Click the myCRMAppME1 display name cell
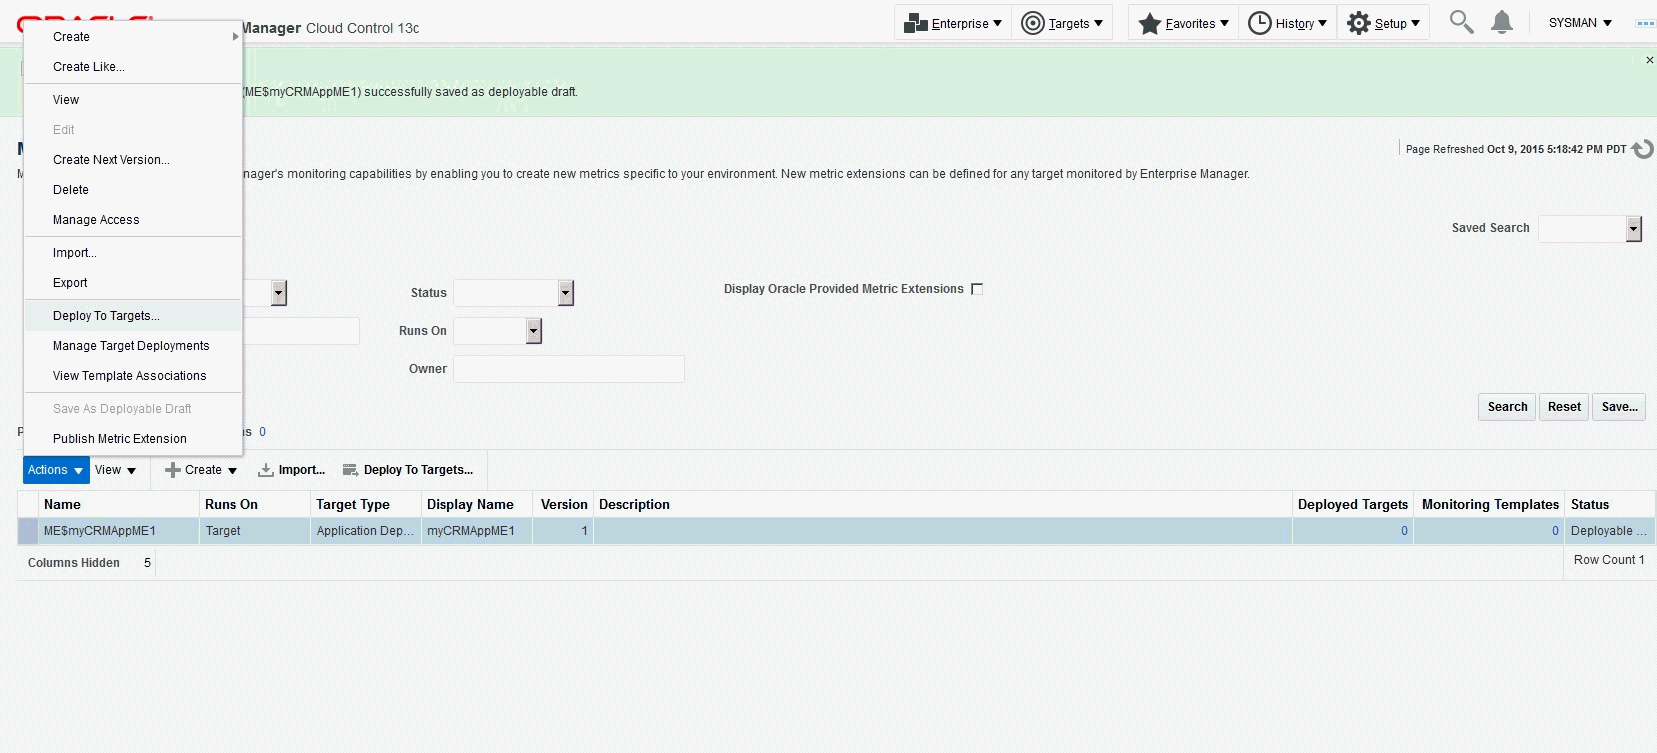This screenshot has width=1657, height=753. pyautogui.click(x=477, y=531)
